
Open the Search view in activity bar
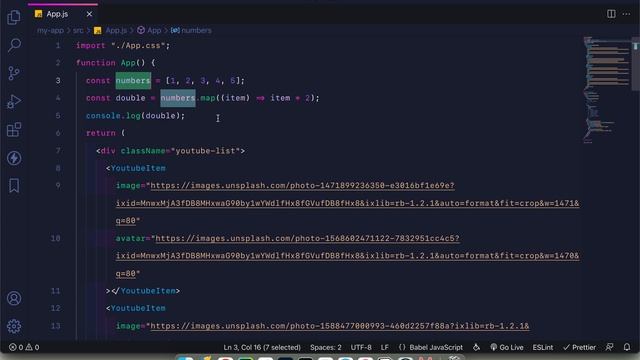[x=14, y=45]
